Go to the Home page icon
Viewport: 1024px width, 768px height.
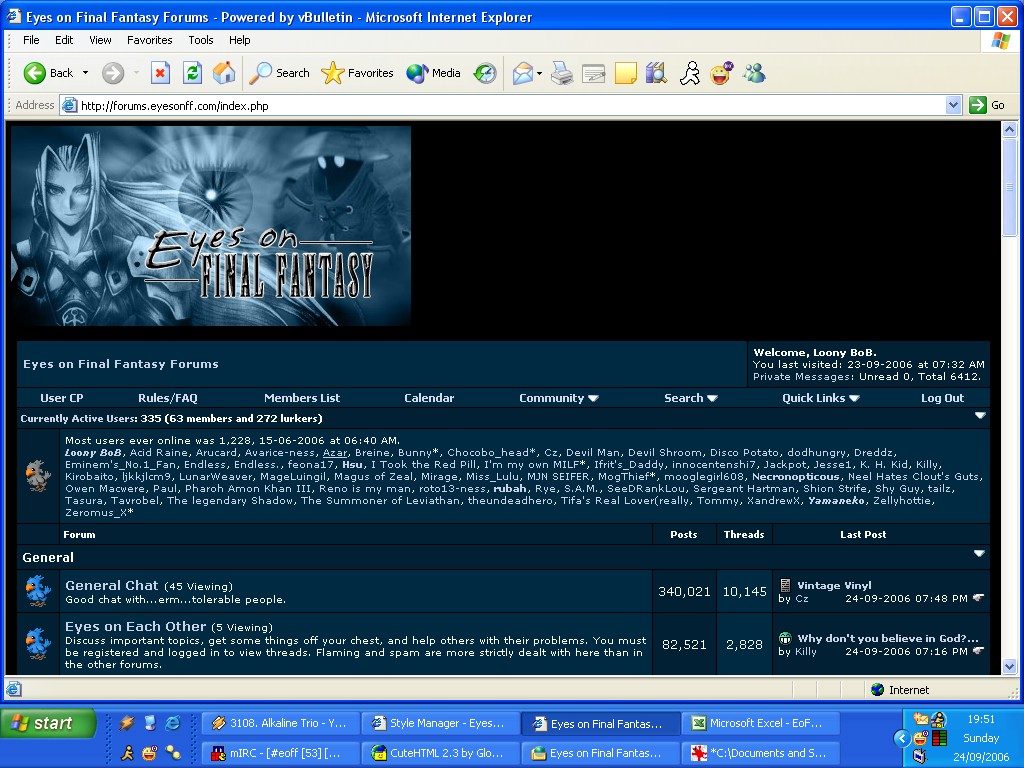[224, 73]
